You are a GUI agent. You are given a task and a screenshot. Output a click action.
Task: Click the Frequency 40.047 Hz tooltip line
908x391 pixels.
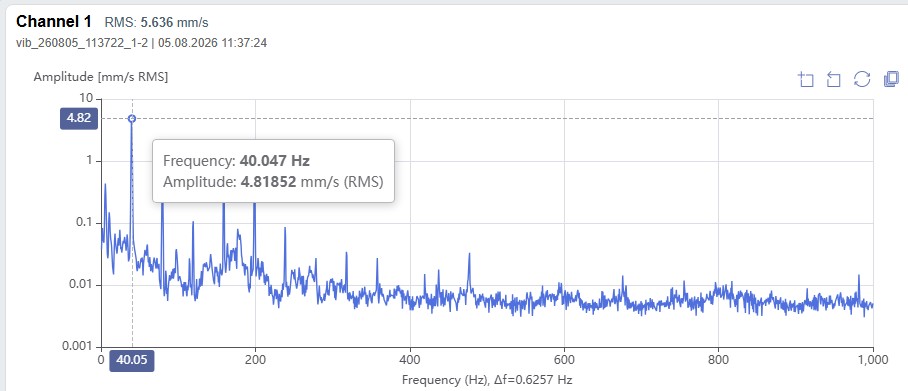(x=236, y=160)
